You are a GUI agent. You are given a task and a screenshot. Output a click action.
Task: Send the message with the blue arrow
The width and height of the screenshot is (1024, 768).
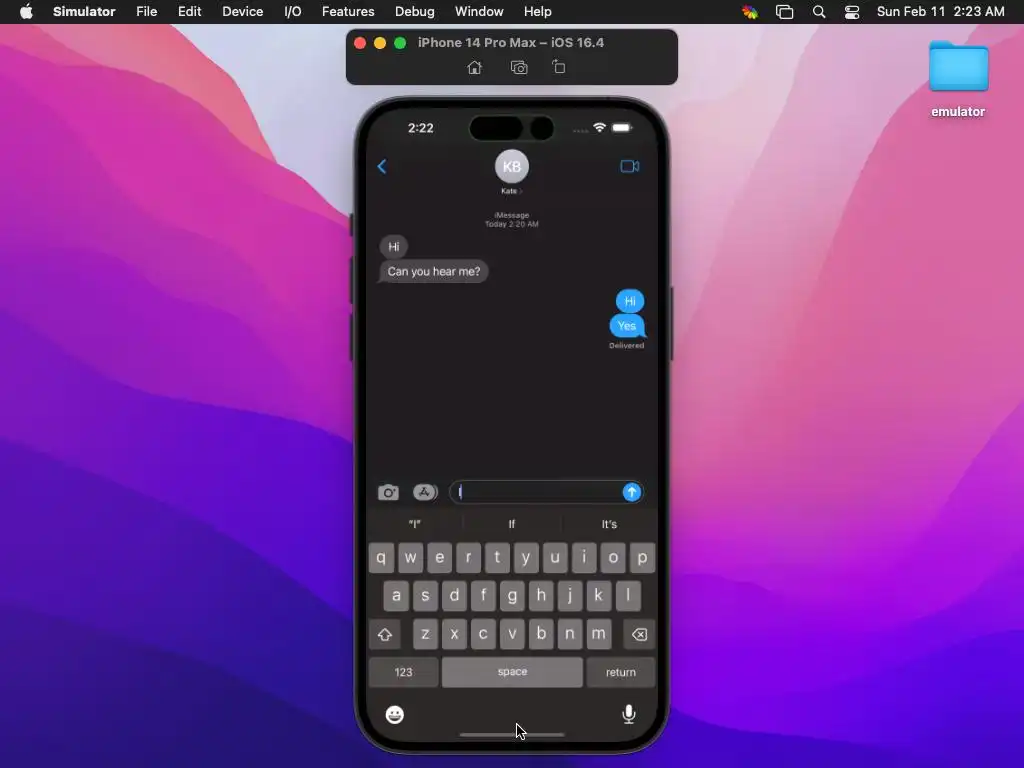[632, 492]
